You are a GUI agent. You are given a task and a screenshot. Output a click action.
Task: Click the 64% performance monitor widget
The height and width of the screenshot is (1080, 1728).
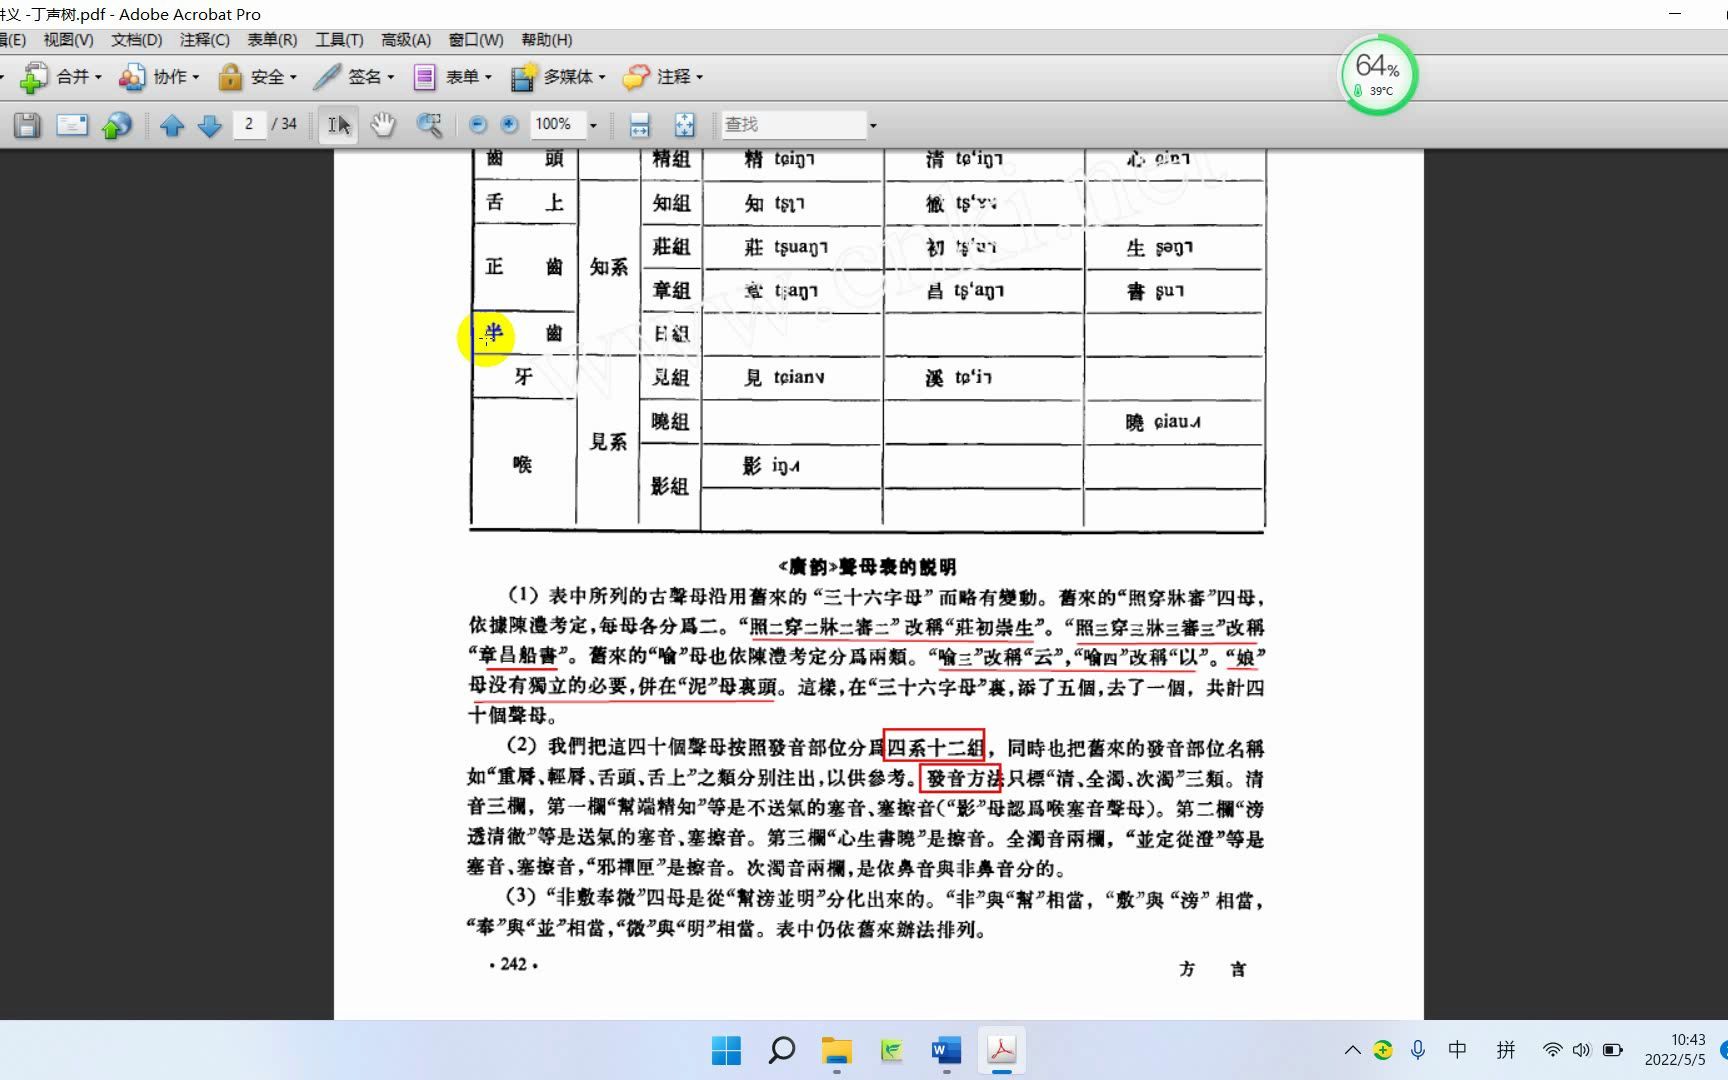click(1378, 75)
